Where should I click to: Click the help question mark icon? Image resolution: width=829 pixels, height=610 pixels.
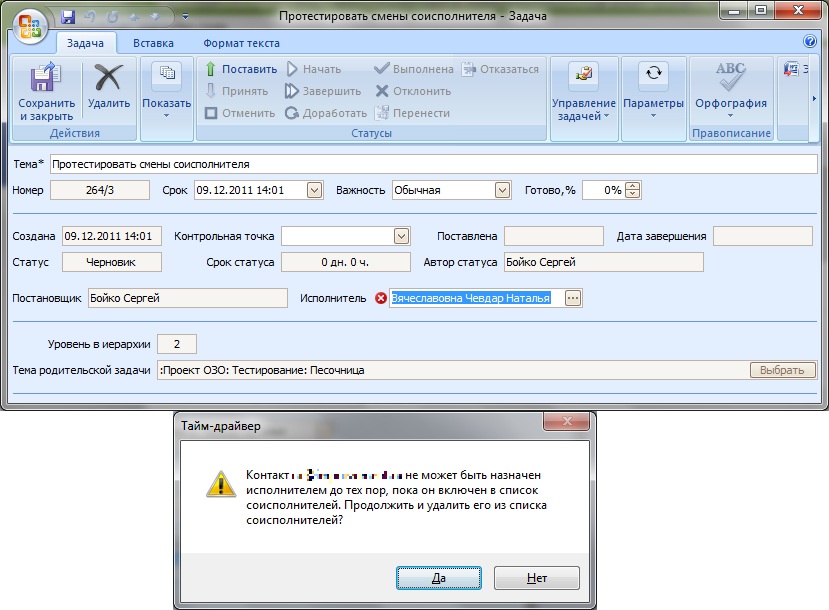[x=810, y=42]
